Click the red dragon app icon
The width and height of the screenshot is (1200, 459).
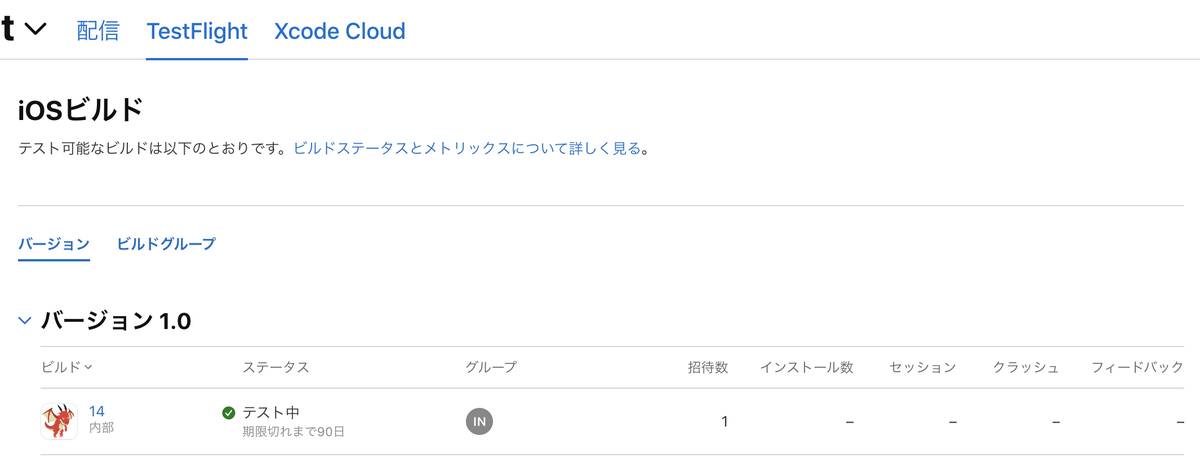coord(59,421)
